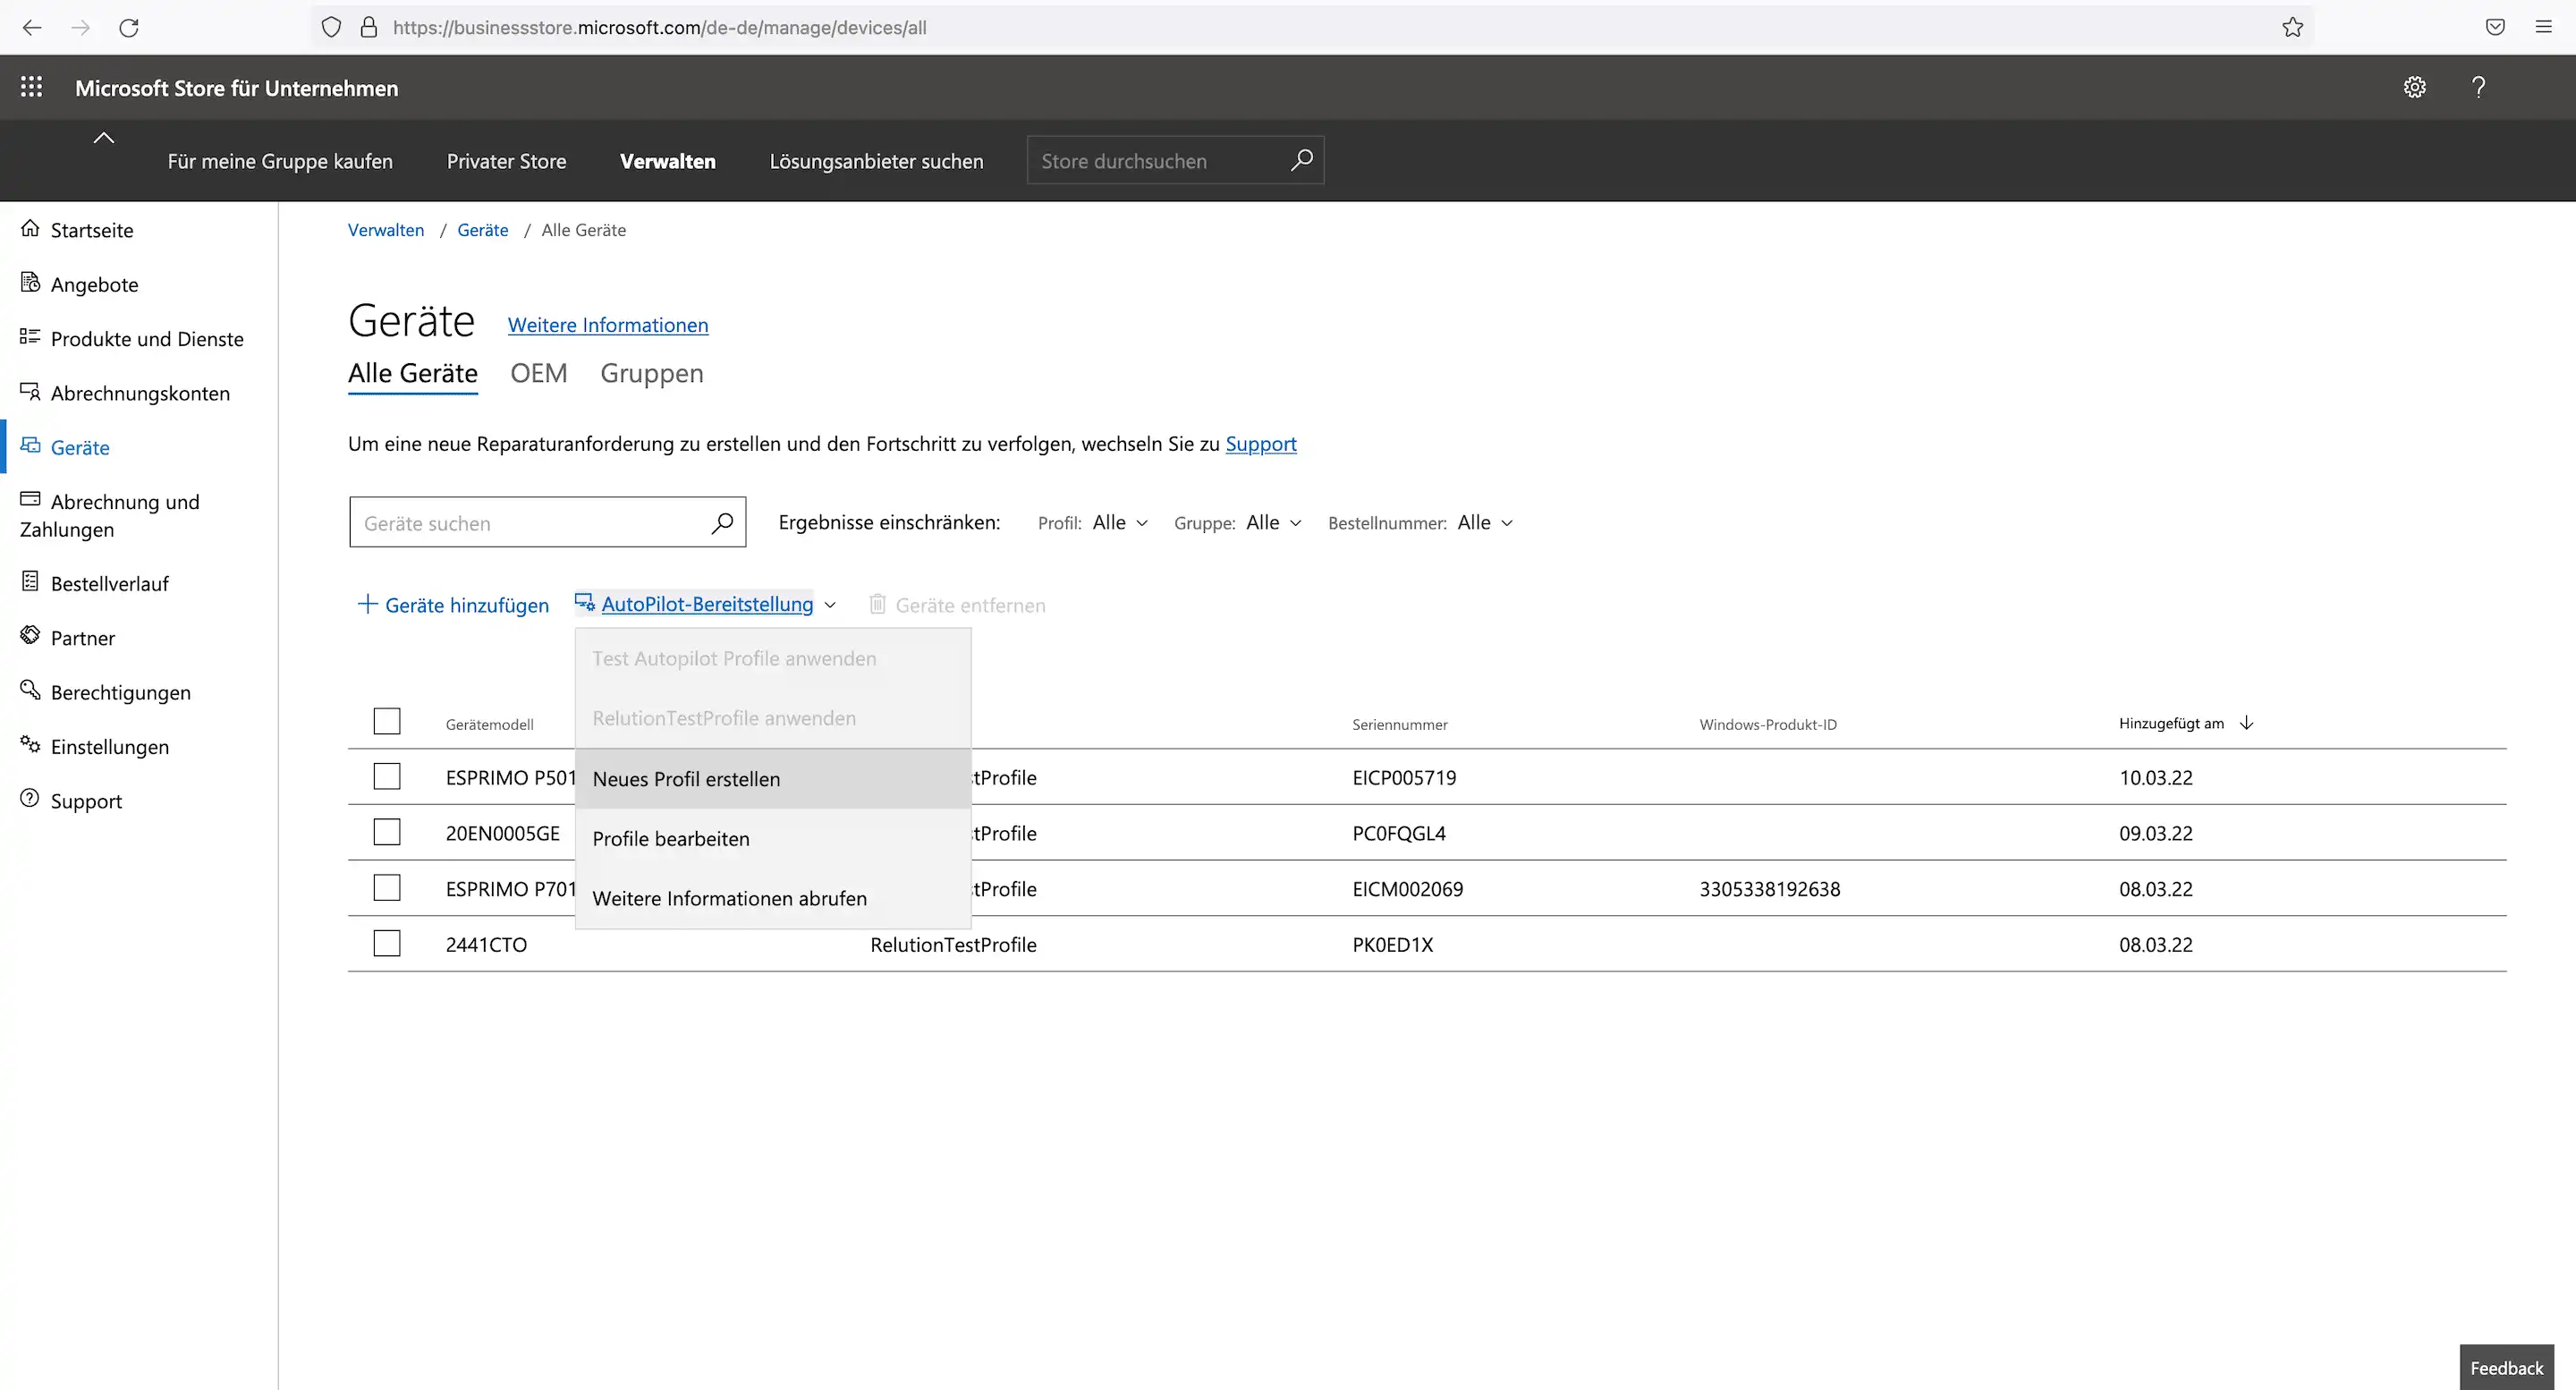
Task: Open Support in the sidebar
Action: (71, 801)
